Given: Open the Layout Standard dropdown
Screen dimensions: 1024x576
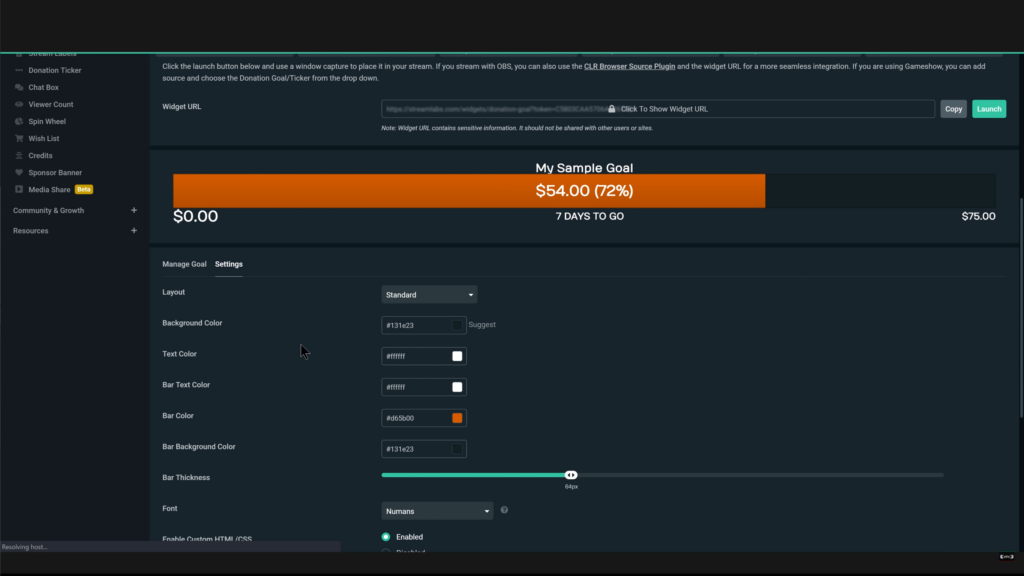Looking at the screenshot, I should click(x=429, y=295).
